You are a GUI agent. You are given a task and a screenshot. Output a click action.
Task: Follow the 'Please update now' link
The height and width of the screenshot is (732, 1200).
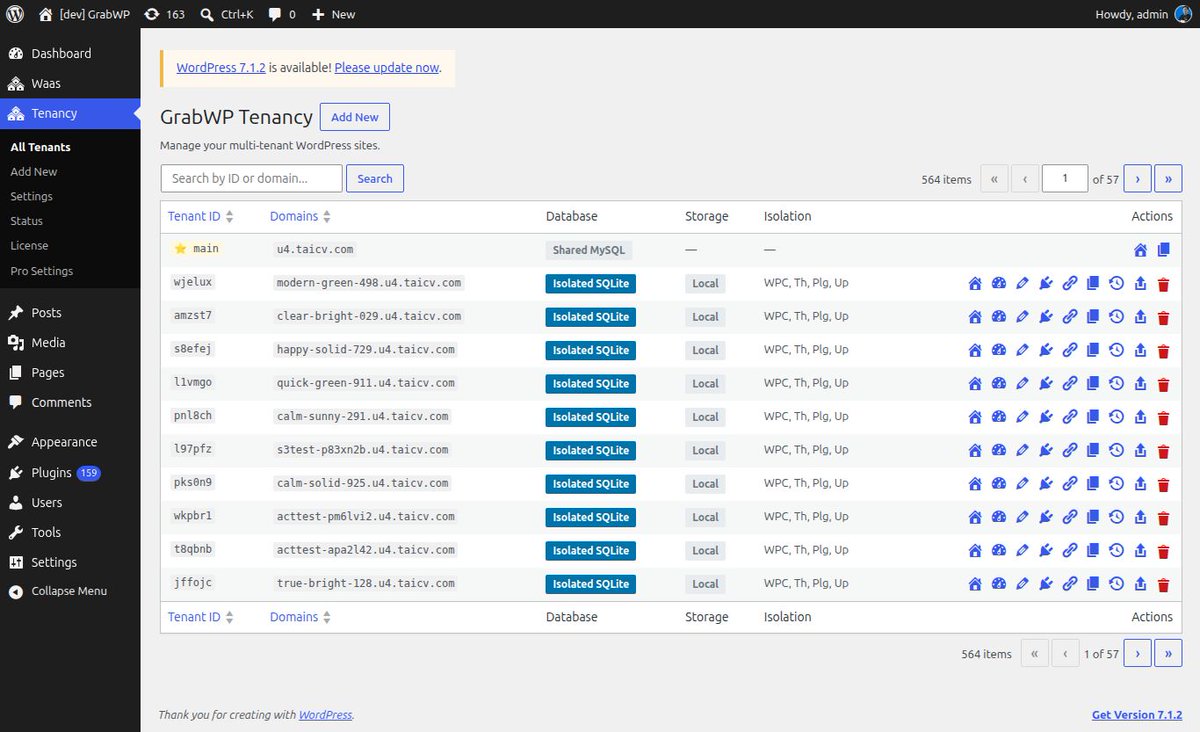click(387, 68)
